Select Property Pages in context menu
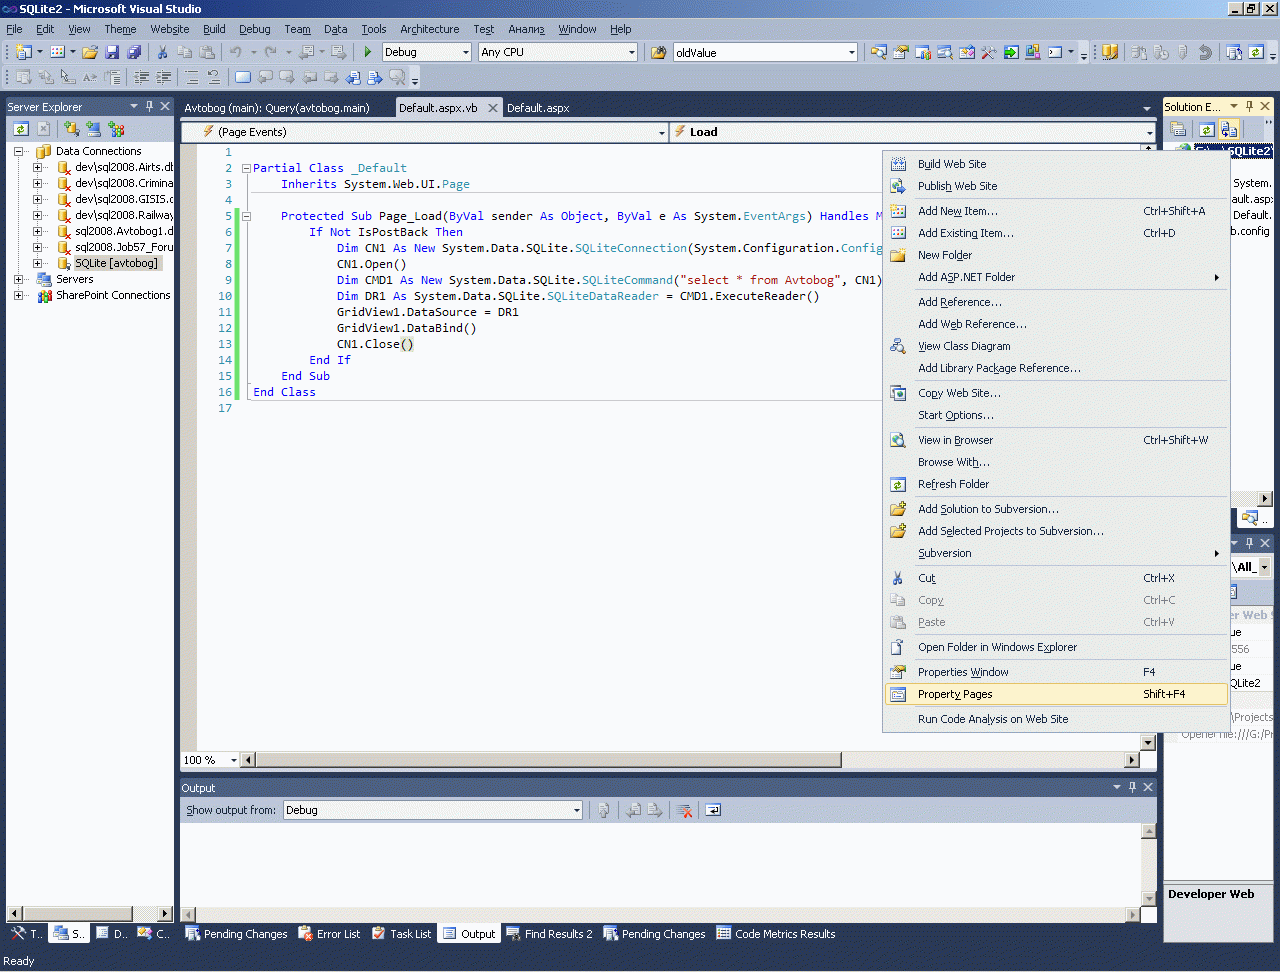 pos(955,694)
